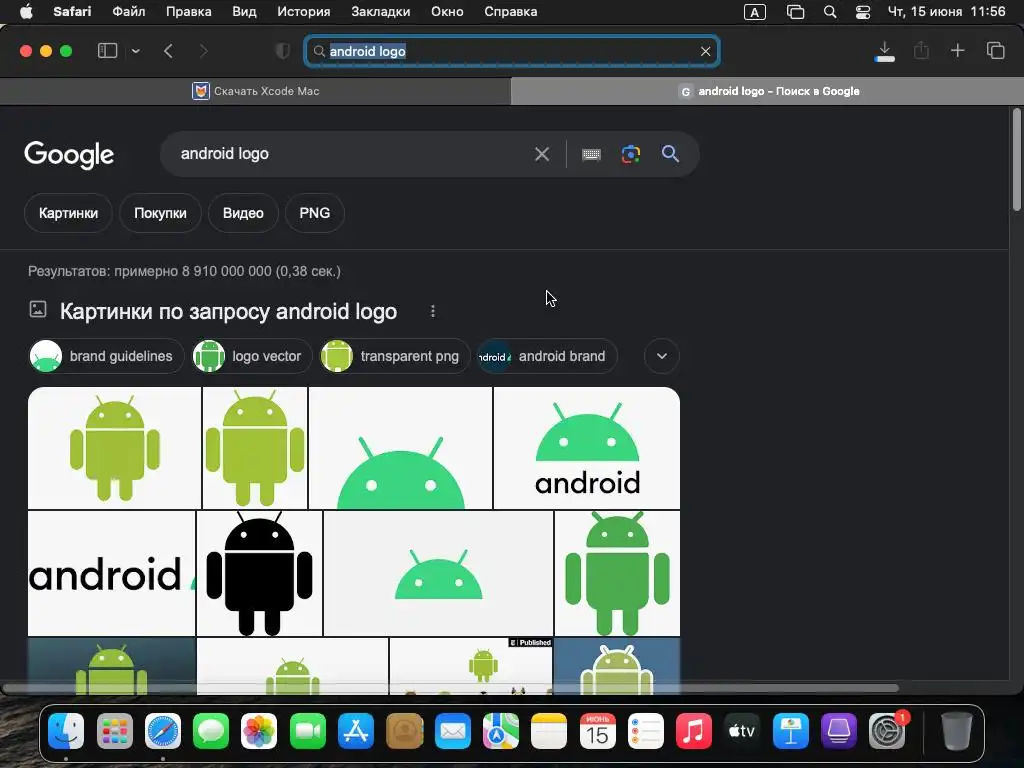
Task: Open Music from the Dock
Action: click(694, 731)
